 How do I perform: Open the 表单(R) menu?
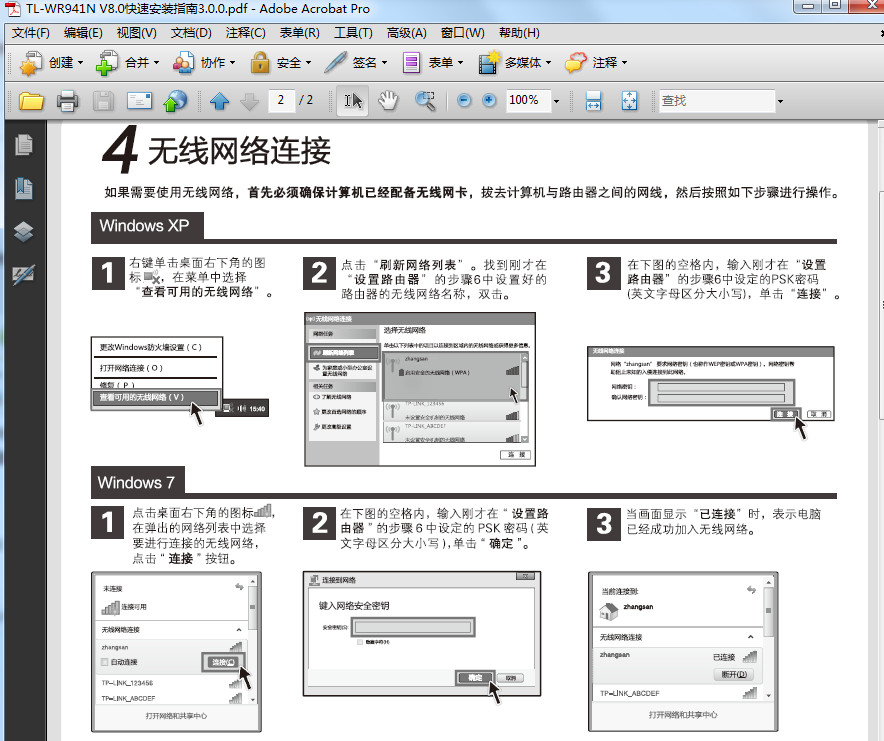pos(299,33)
